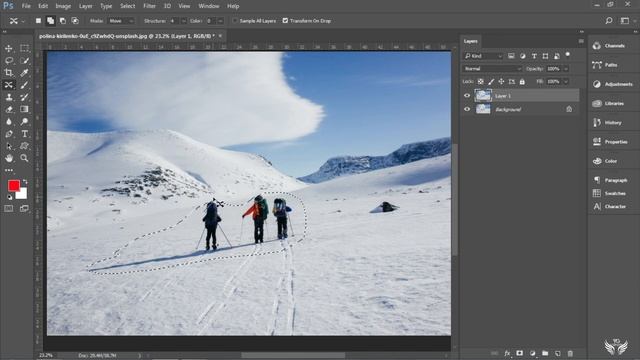Image resolution: width=640 pixels, height=360 pixels.
Task: Toggle type layer filter
Action: (x=534, y=56)
